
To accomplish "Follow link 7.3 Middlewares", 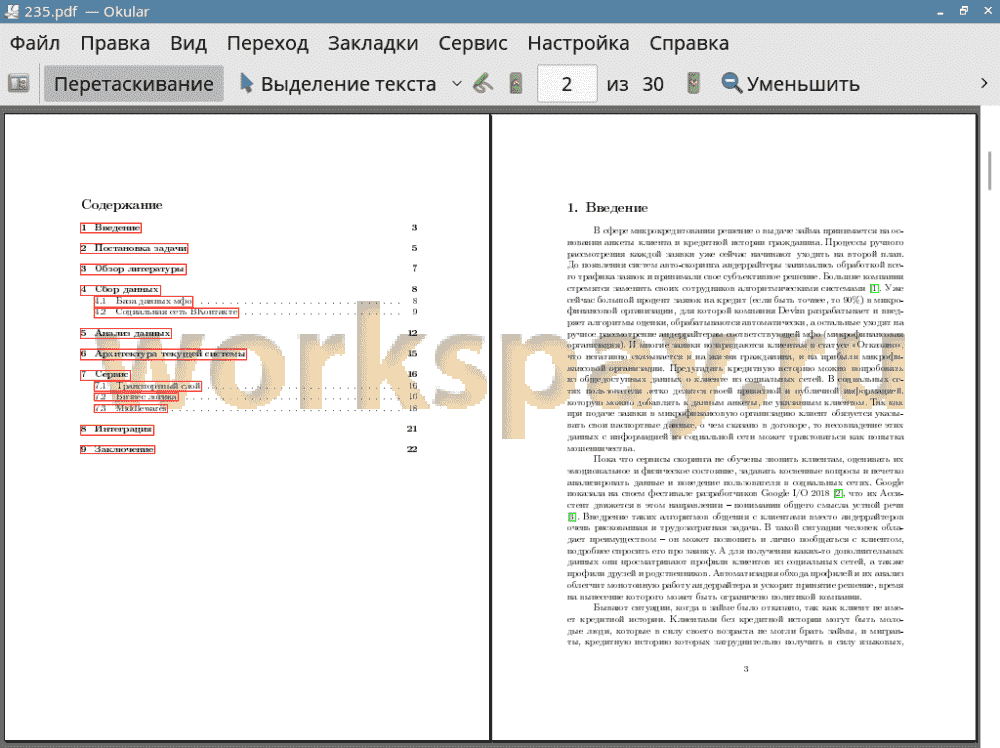I will (131, 408).
